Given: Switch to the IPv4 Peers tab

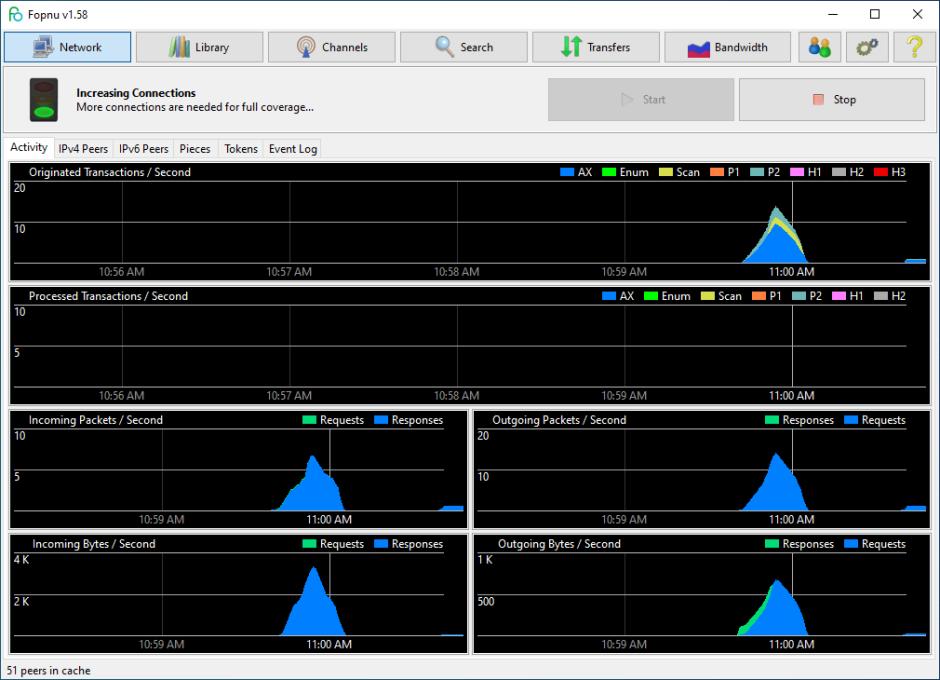Looking at the screenshot, I should (83, 149).
